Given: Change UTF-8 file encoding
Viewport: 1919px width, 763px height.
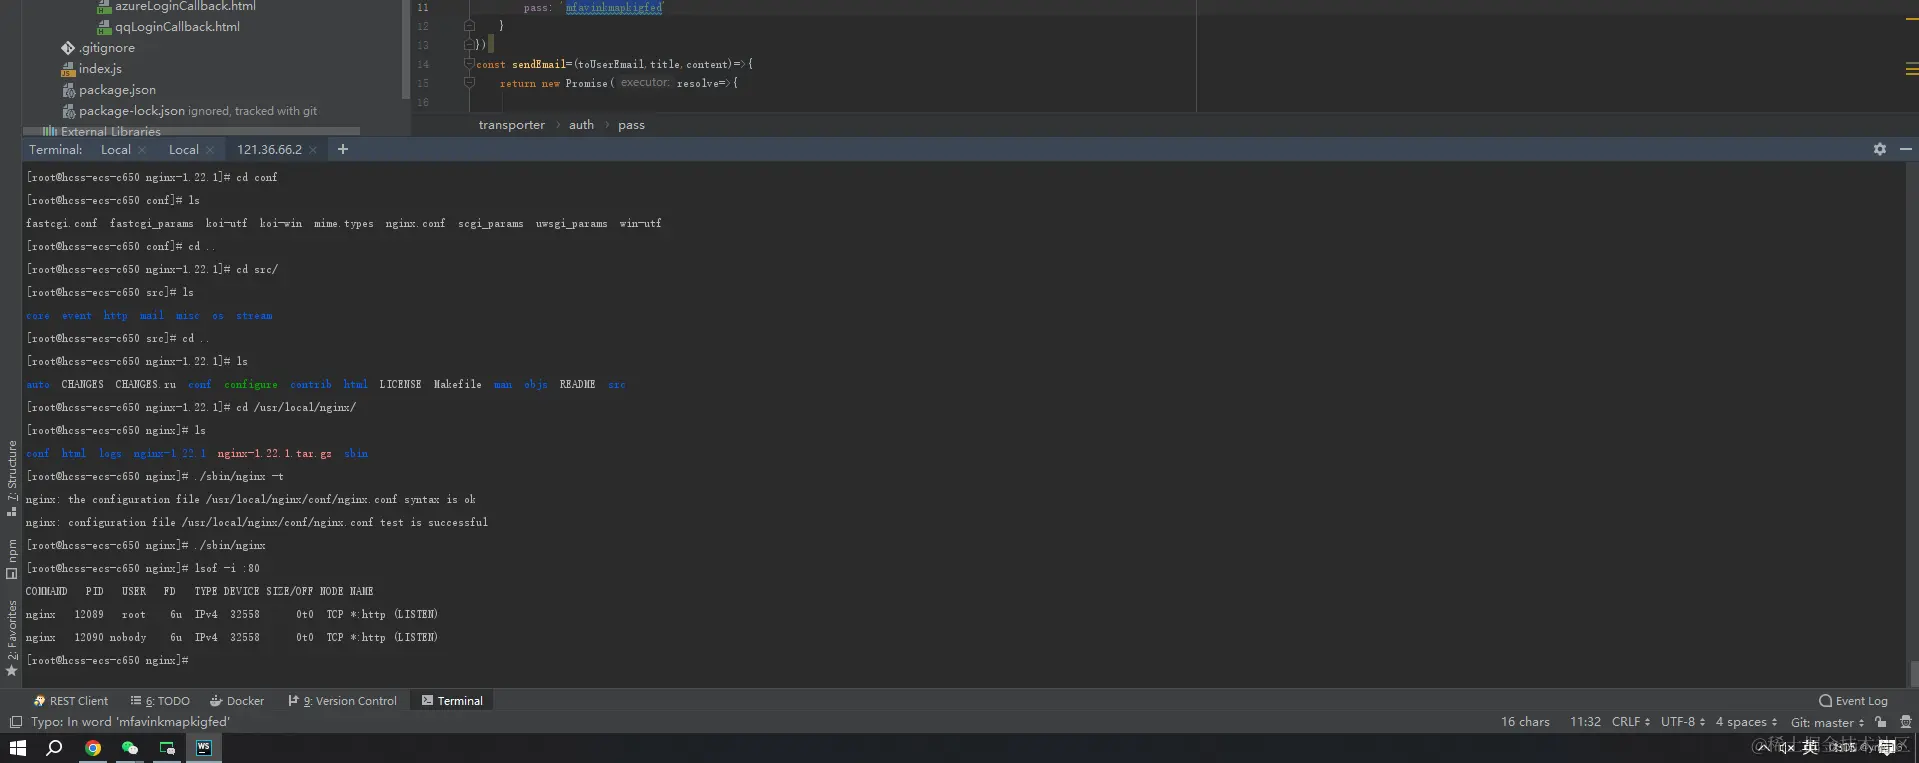Looking at the screenshot, I should [x=1683, y=722].
